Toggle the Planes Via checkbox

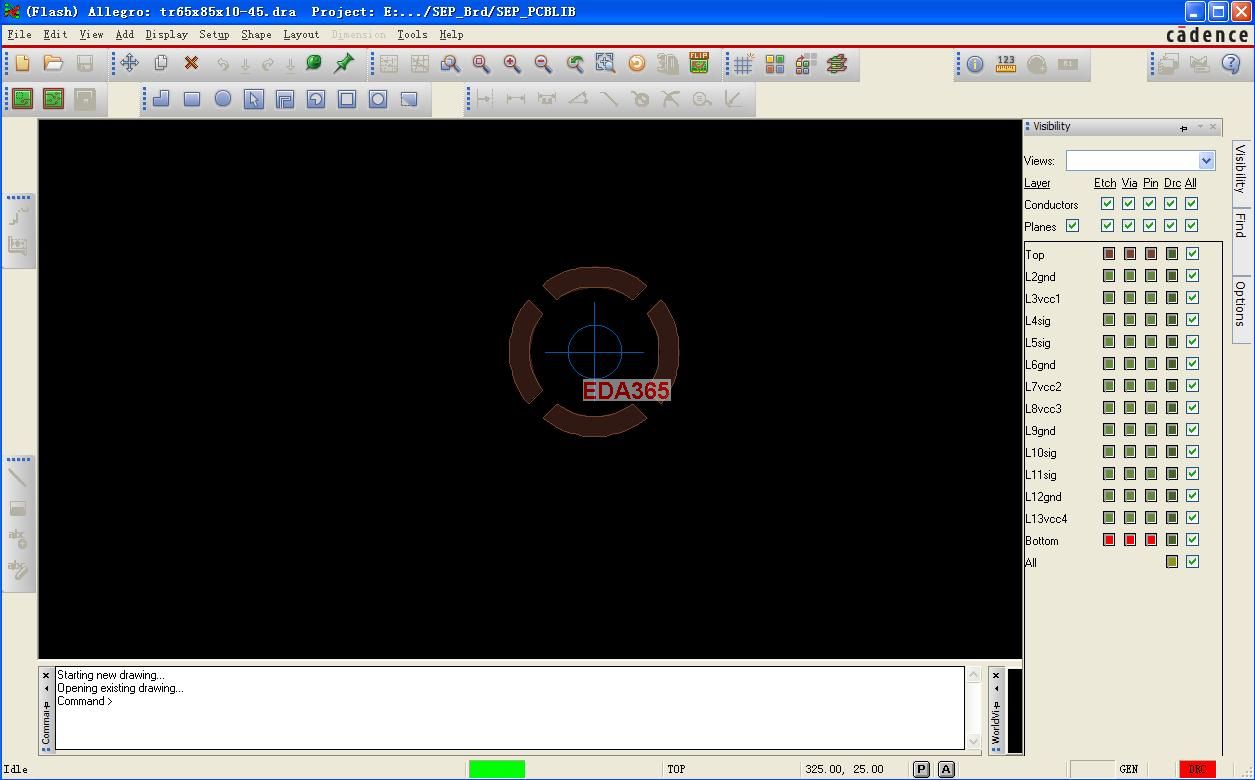click(1129, 226)
